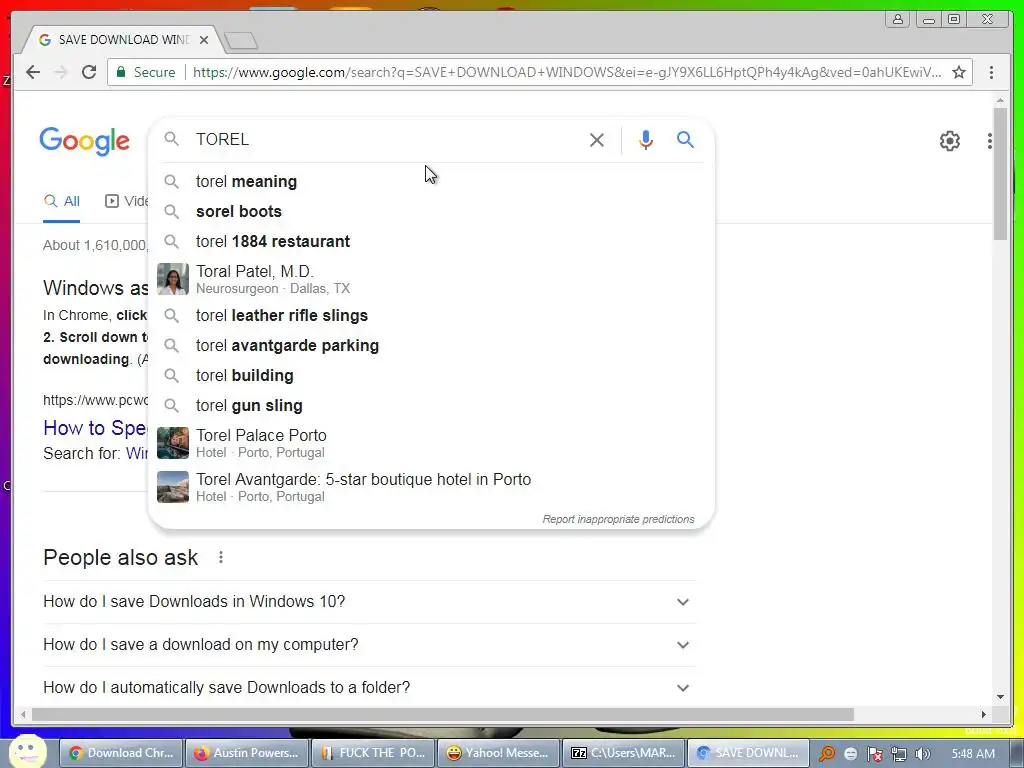Image resolution: width=1024 pixels, height=768 pixels.
Task: Choose suggestion torel avantgarde parking
Action: [x=432, y=345]
